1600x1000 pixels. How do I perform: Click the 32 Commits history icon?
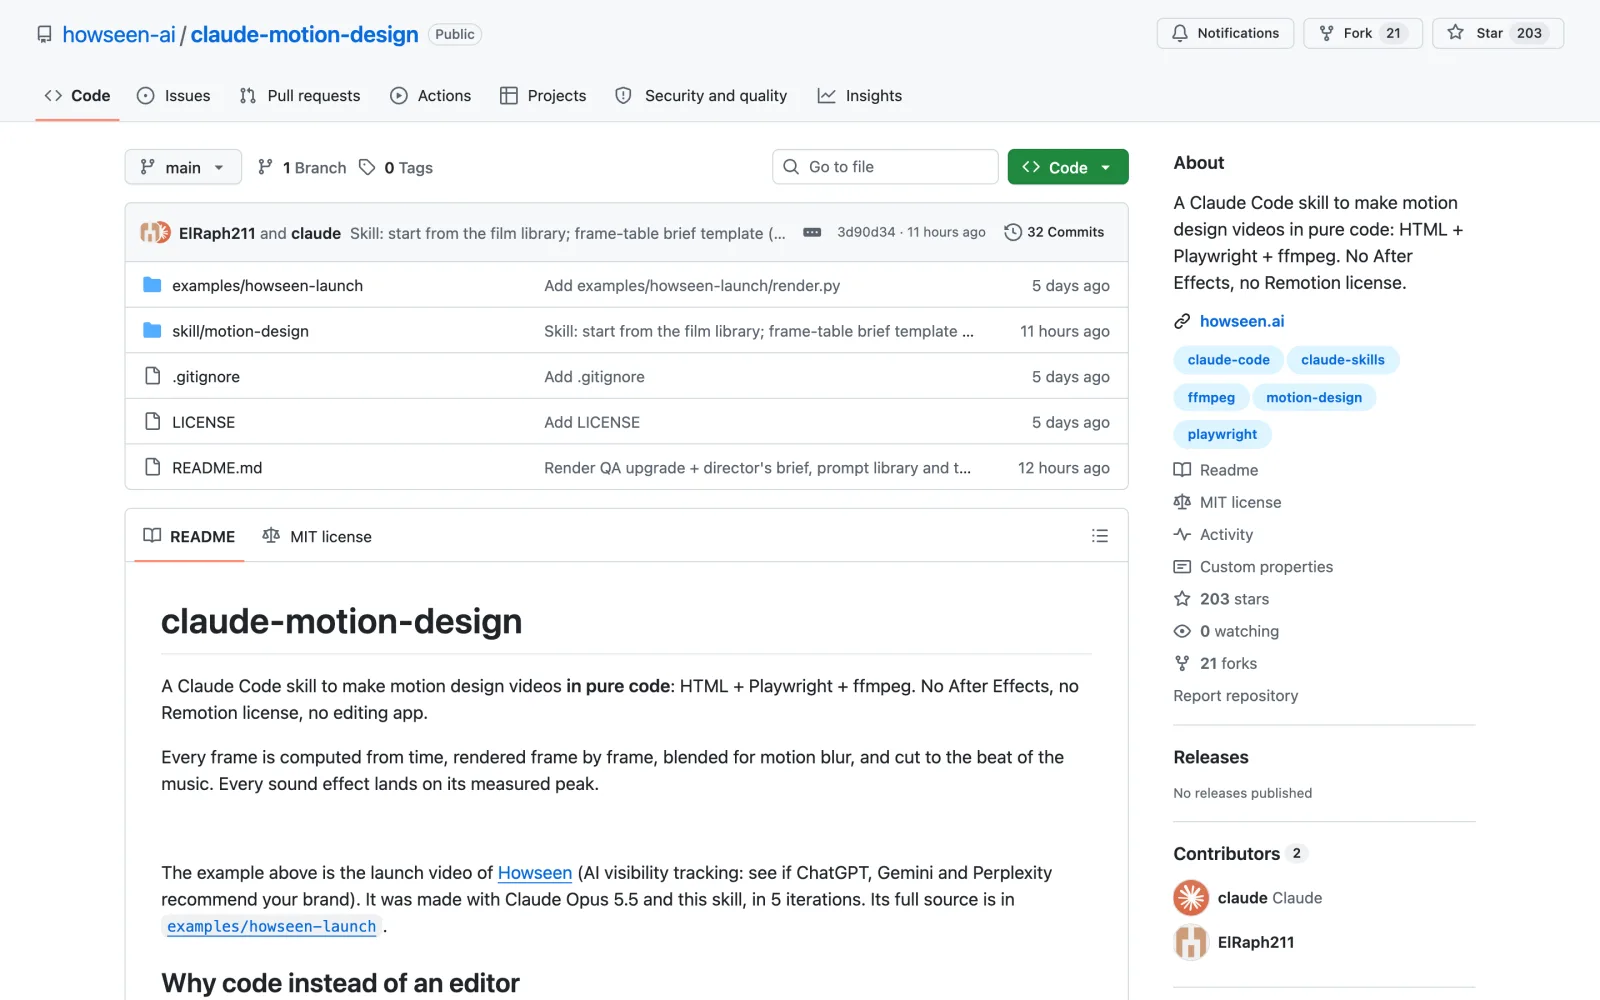click(x=1013, y=232)
